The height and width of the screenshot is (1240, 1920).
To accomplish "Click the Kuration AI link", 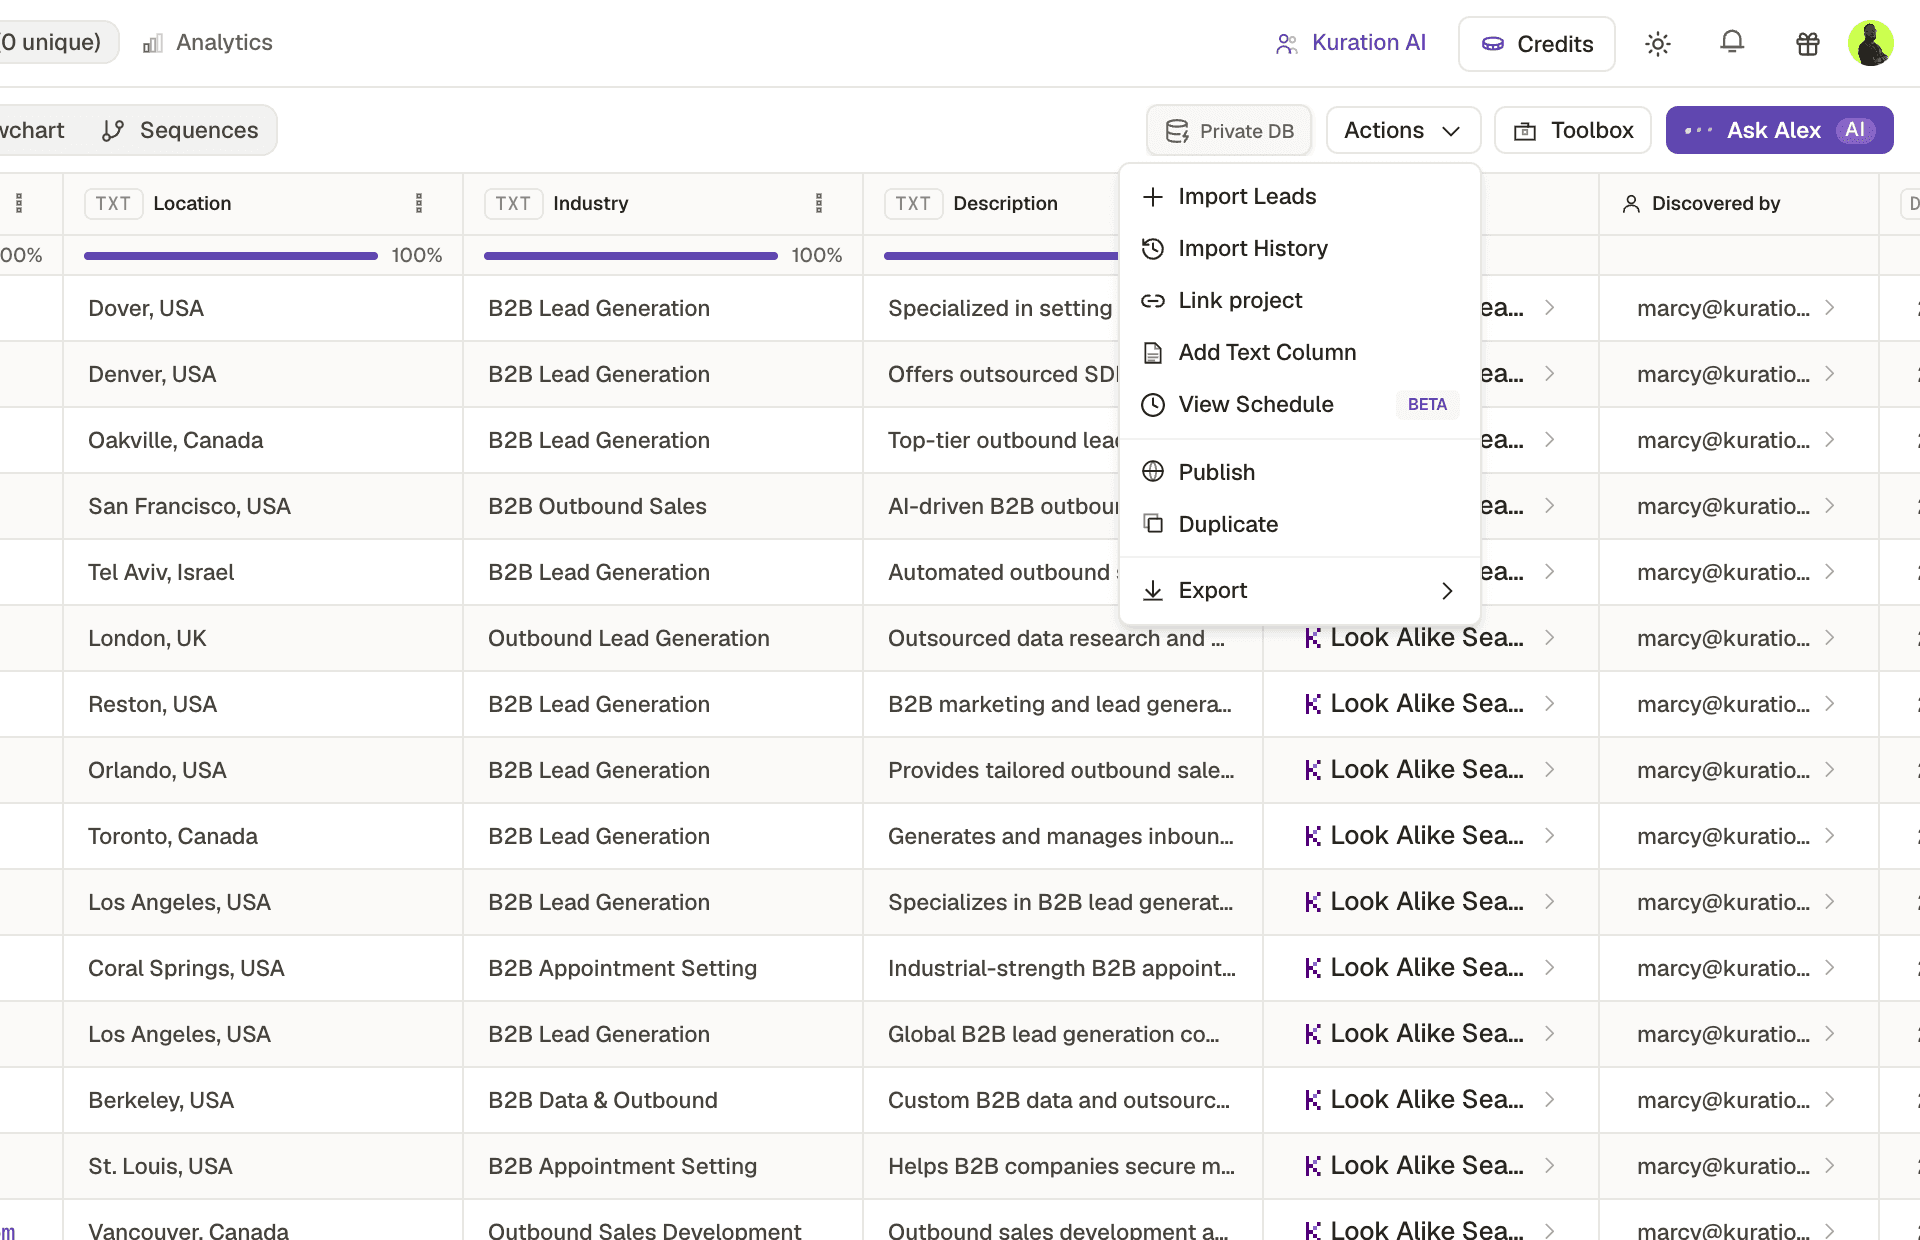I will pyautogui.click(x=1350, y=43).
